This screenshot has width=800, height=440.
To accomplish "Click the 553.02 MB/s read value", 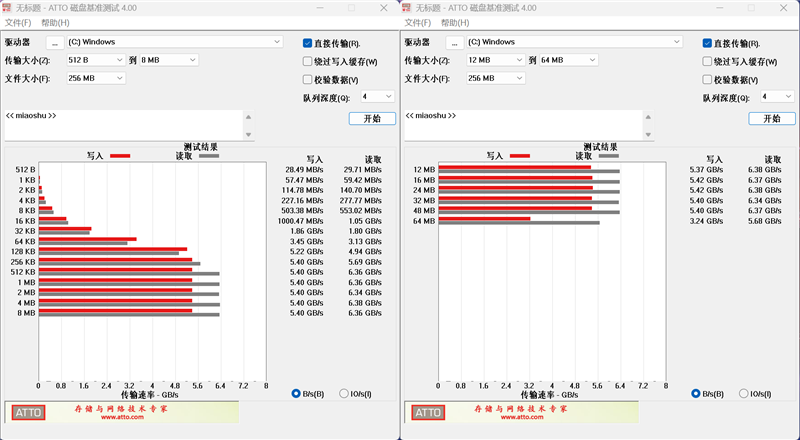I will [361, 211].
